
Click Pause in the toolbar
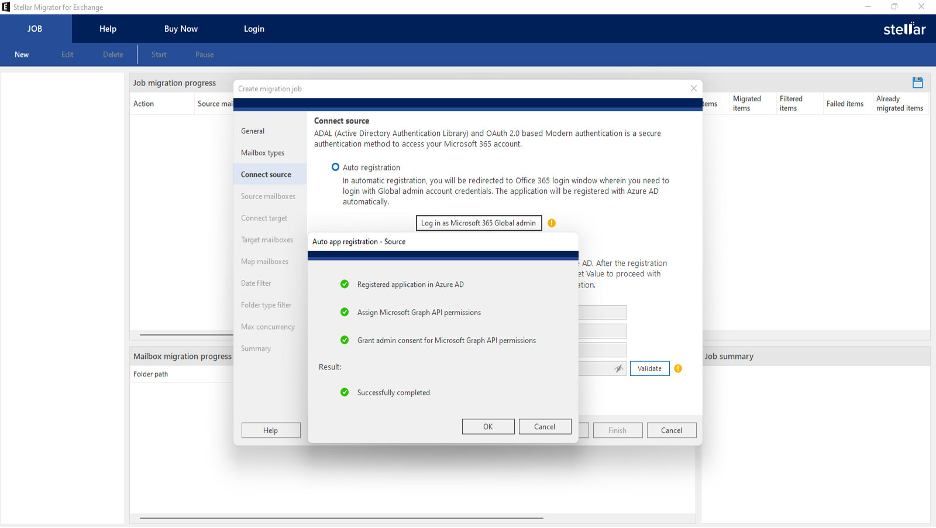click(x=204, y=54)
